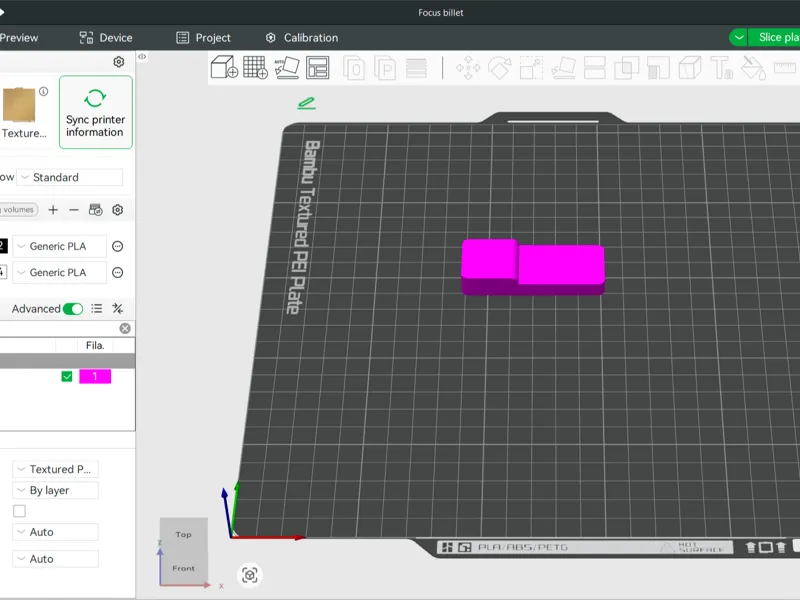Click the Front face of view cube
The image size is (800, 600).
coord(183,568)
